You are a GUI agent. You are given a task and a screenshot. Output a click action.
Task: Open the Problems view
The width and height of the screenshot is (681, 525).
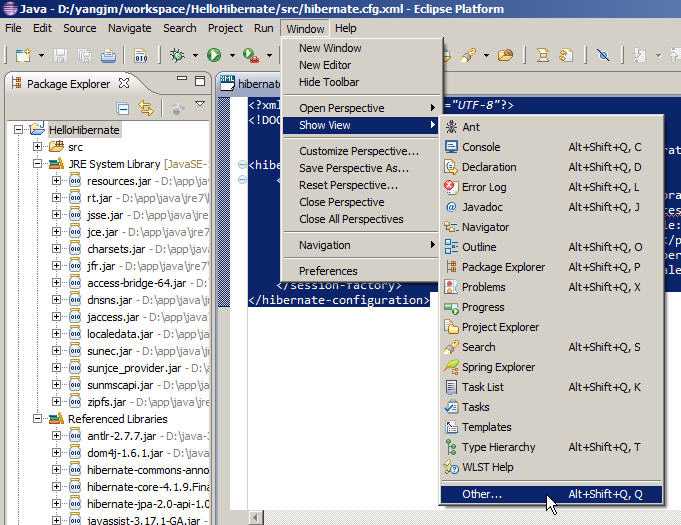point(552,287)
